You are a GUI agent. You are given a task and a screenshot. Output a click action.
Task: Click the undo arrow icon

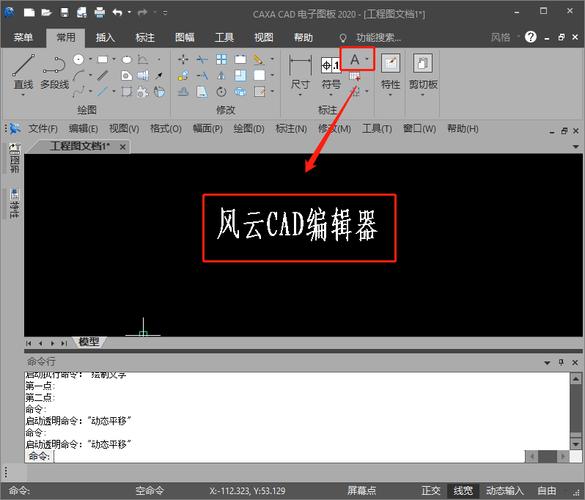pyautogui.click(x=118, y=13)
